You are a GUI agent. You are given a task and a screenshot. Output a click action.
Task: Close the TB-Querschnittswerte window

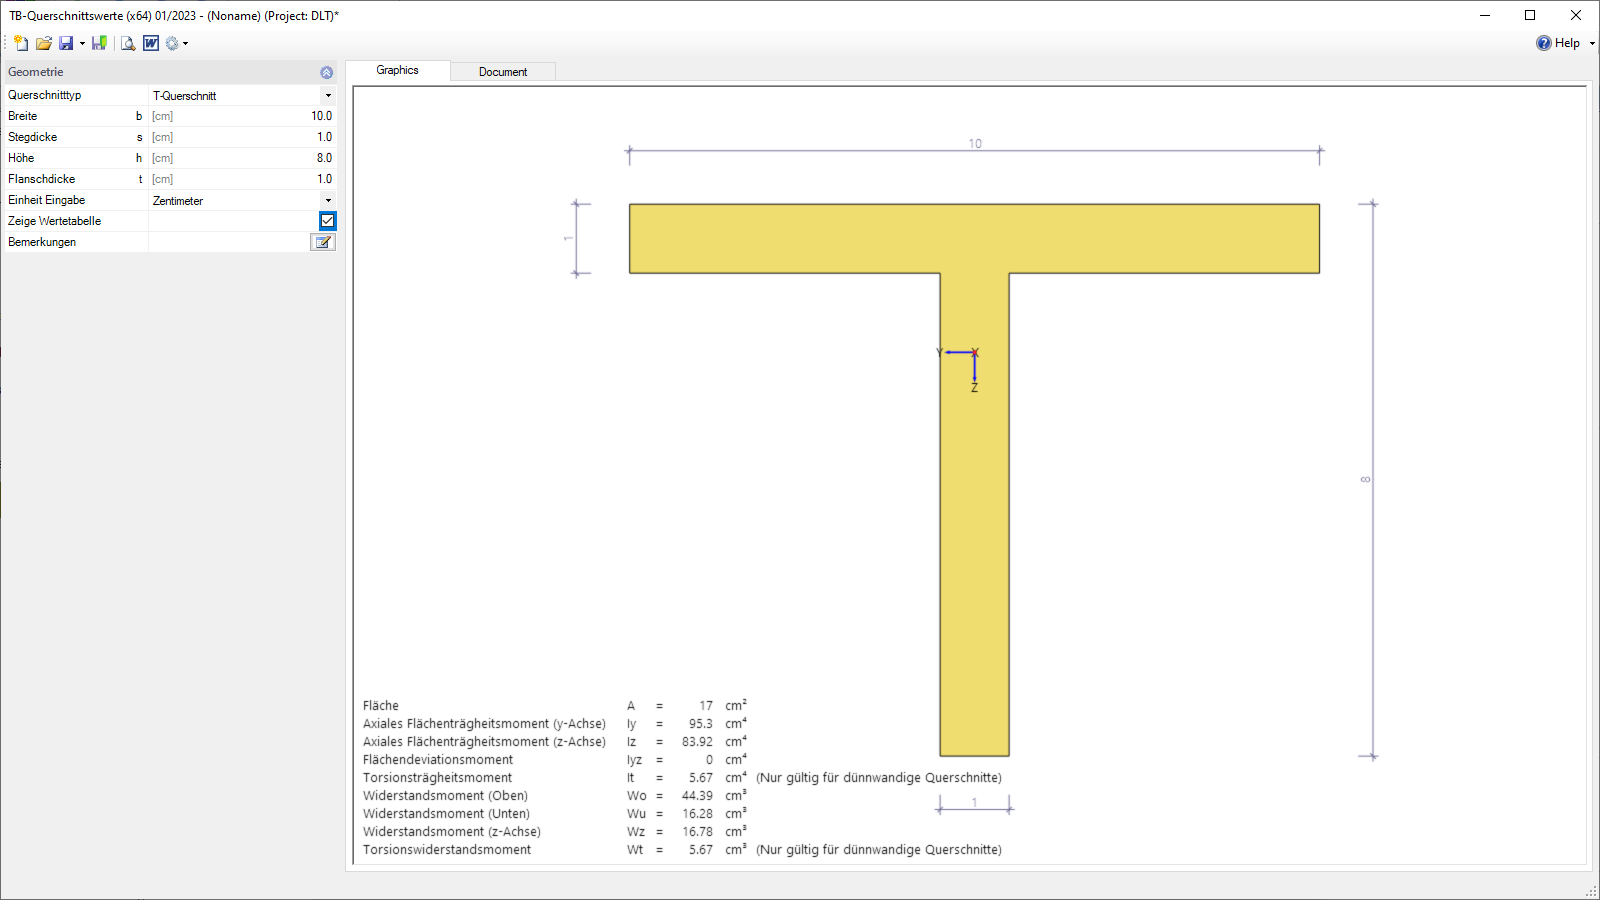[x=1576, y=15]
